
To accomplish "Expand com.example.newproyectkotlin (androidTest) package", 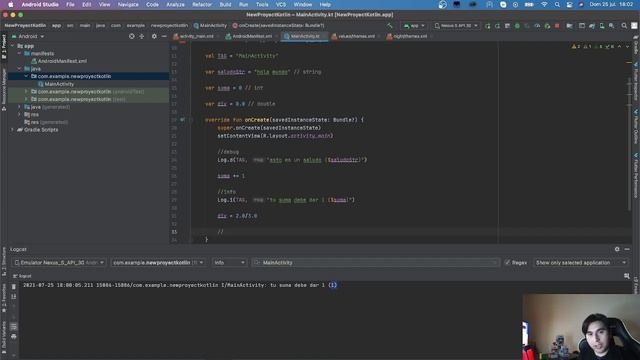I will (27, 91).
